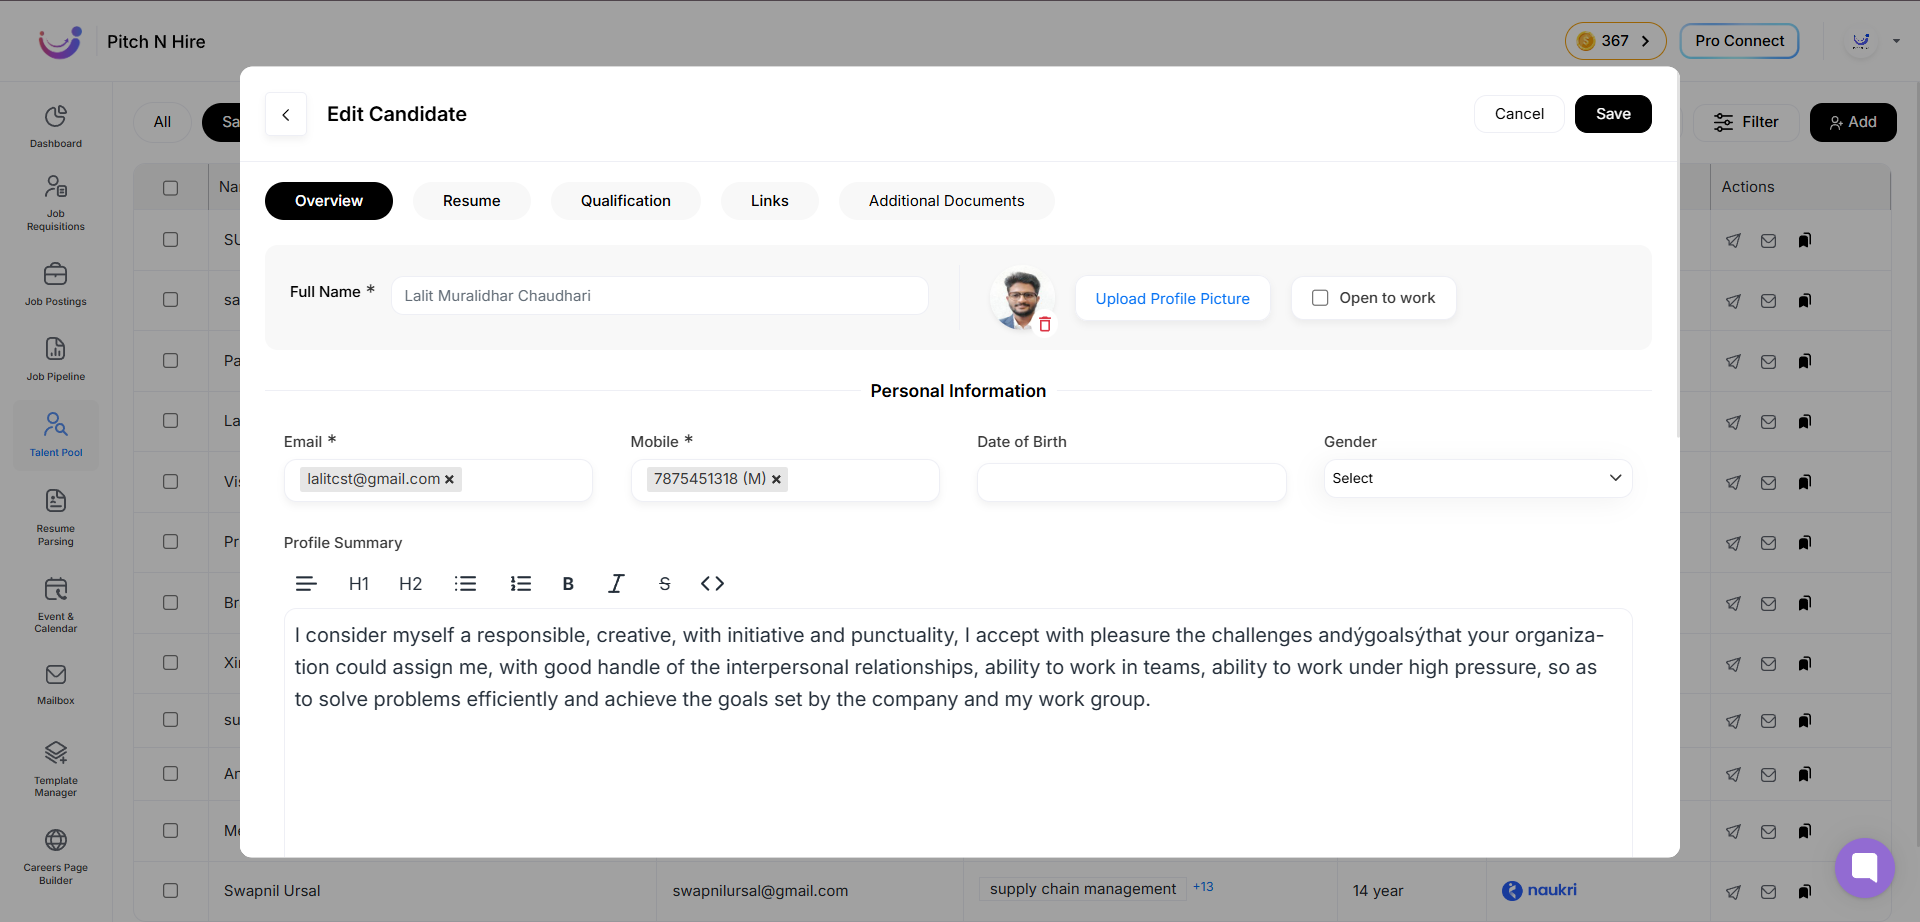The height and width of the screenshot is (922, 1920).
Task: Open Job Pipeline in the sidebar
Action: [x=56, y=360]
